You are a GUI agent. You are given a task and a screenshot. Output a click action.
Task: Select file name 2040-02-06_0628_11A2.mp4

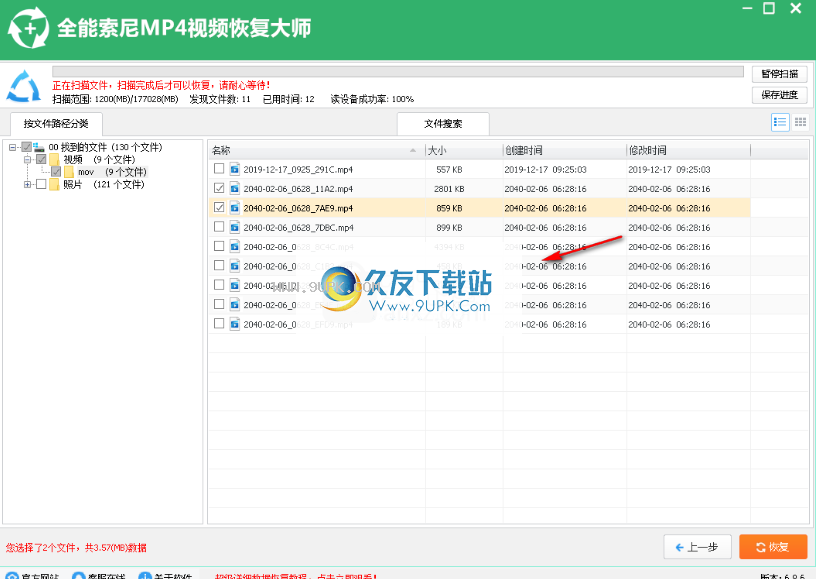298,188
